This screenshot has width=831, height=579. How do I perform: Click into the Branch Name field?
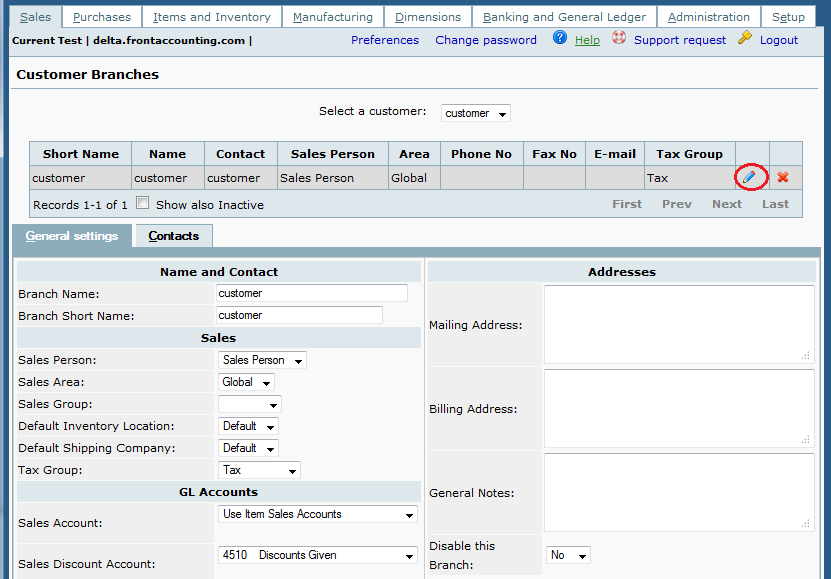click(312, 293)
